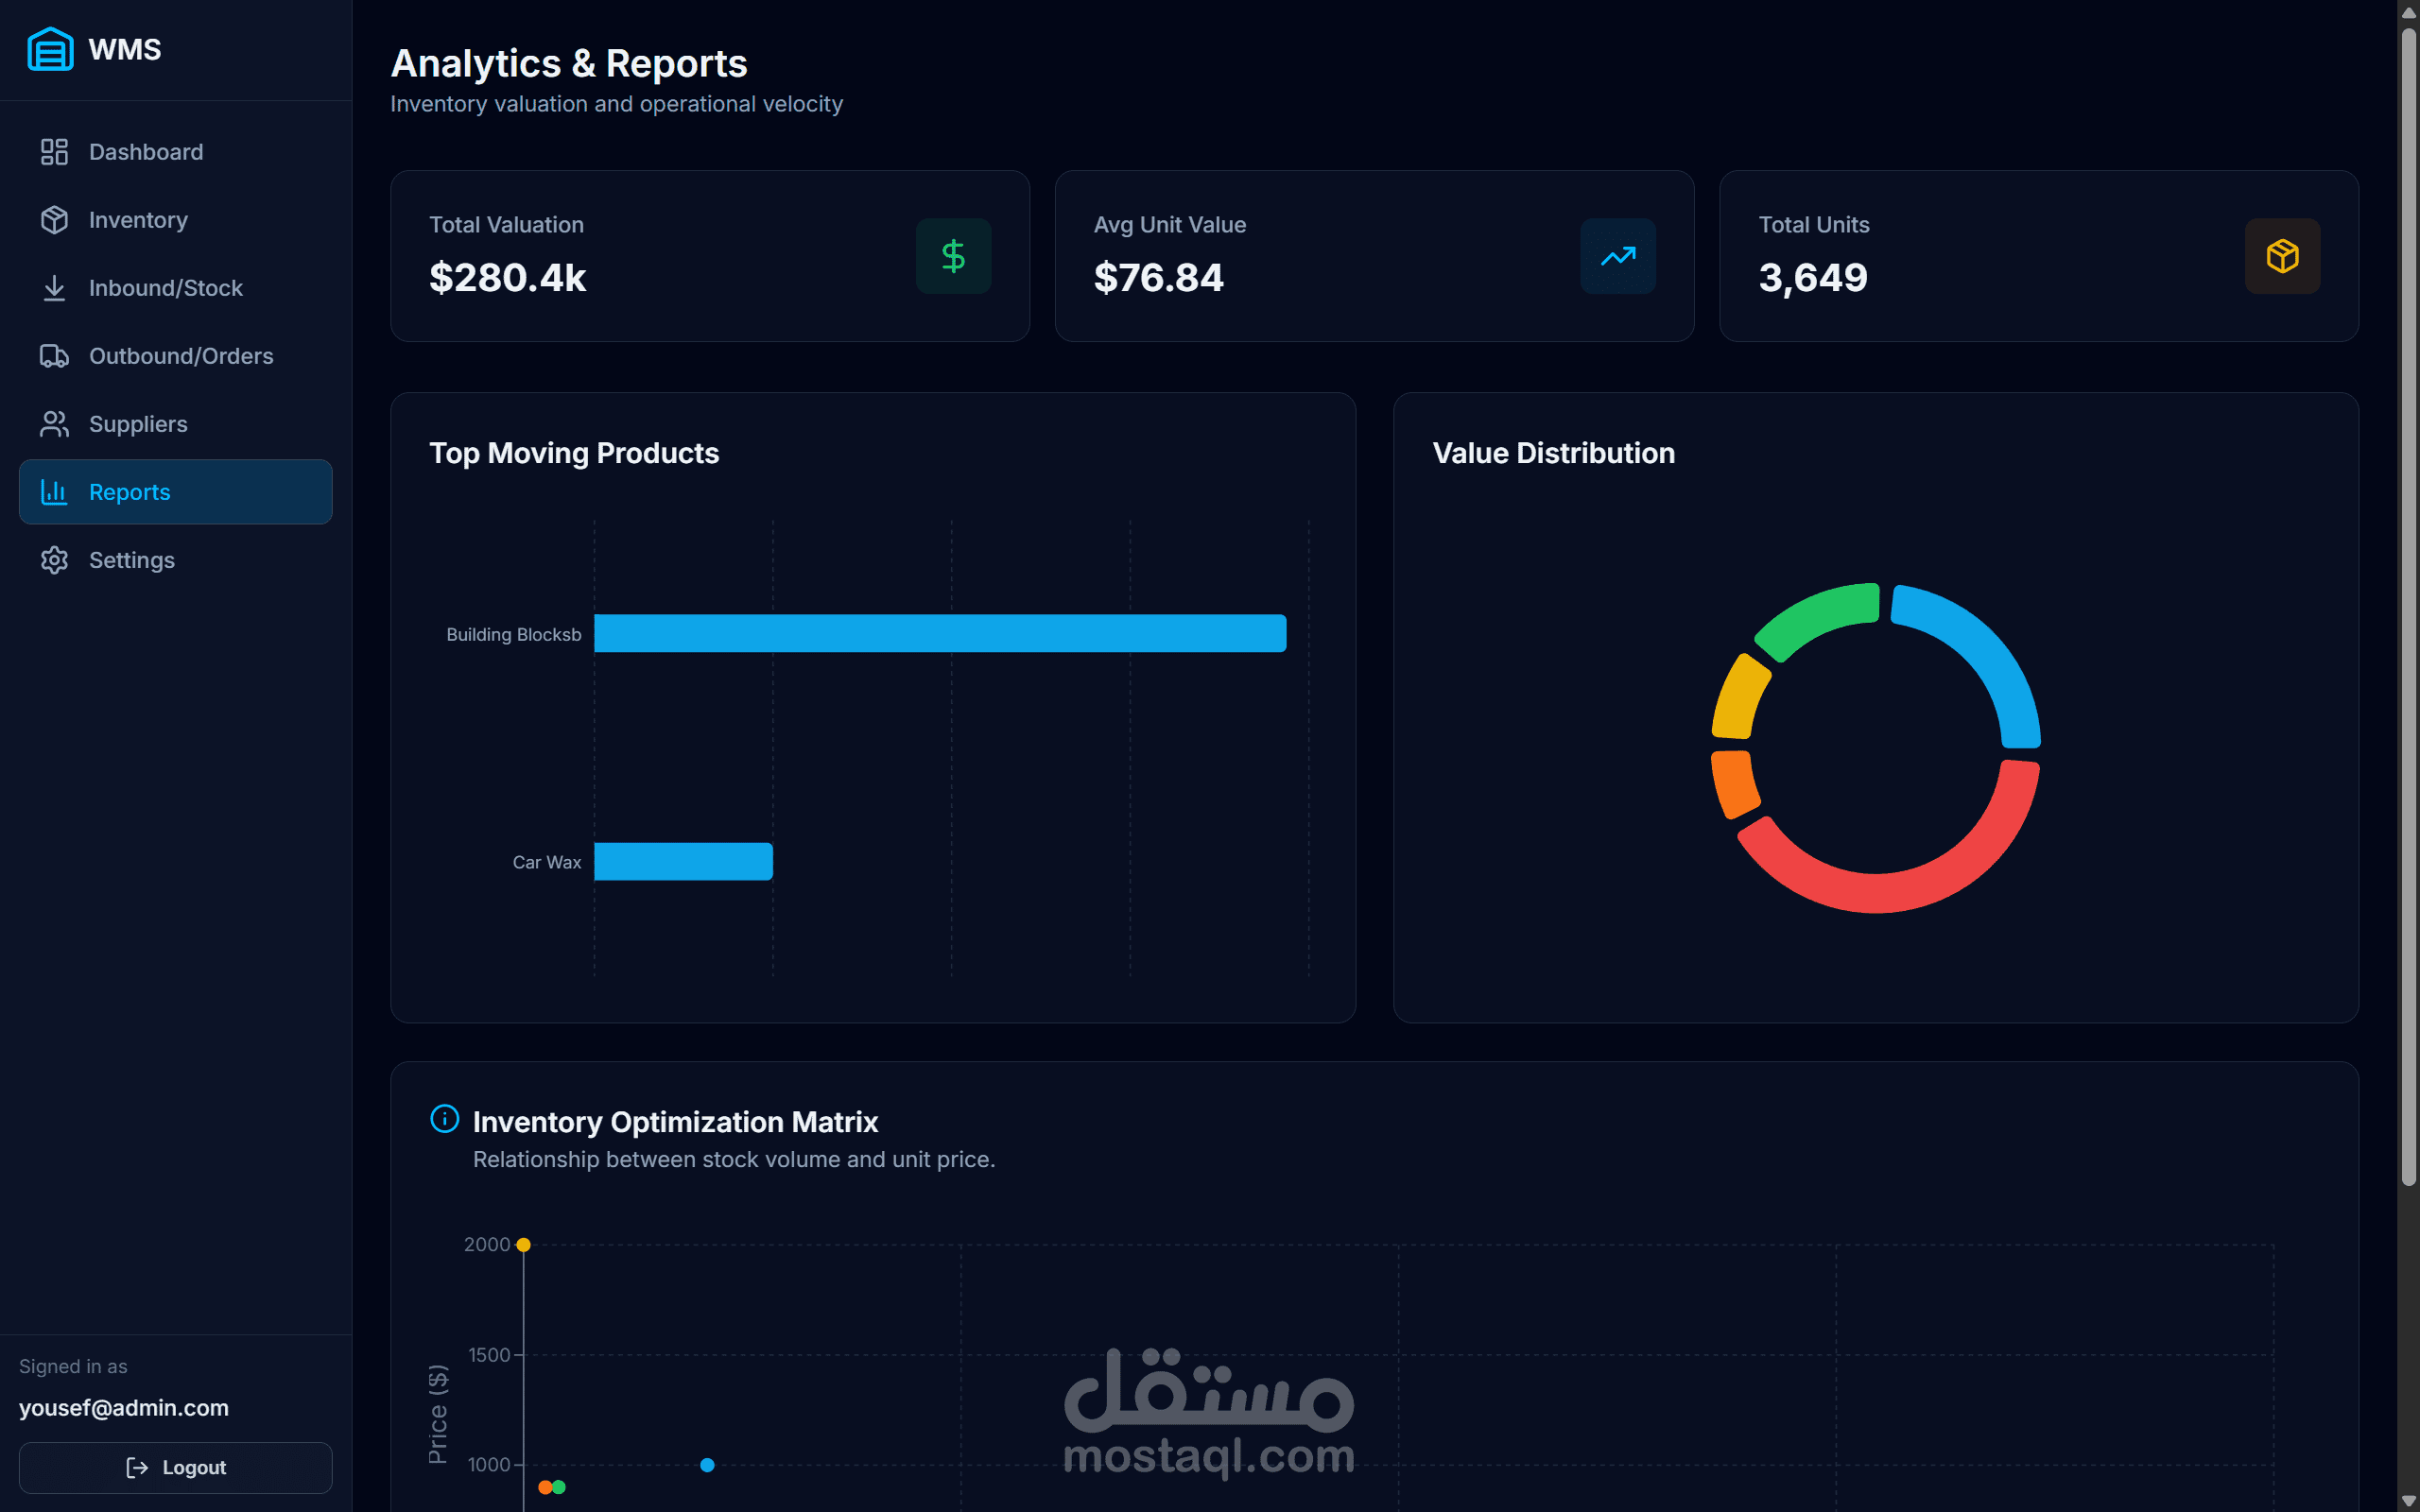Image resolution: width=2420 pixels, height=1512 pixels.
Task: Click the Outbound/Orders truck icon
Action: tap(54, 356)
